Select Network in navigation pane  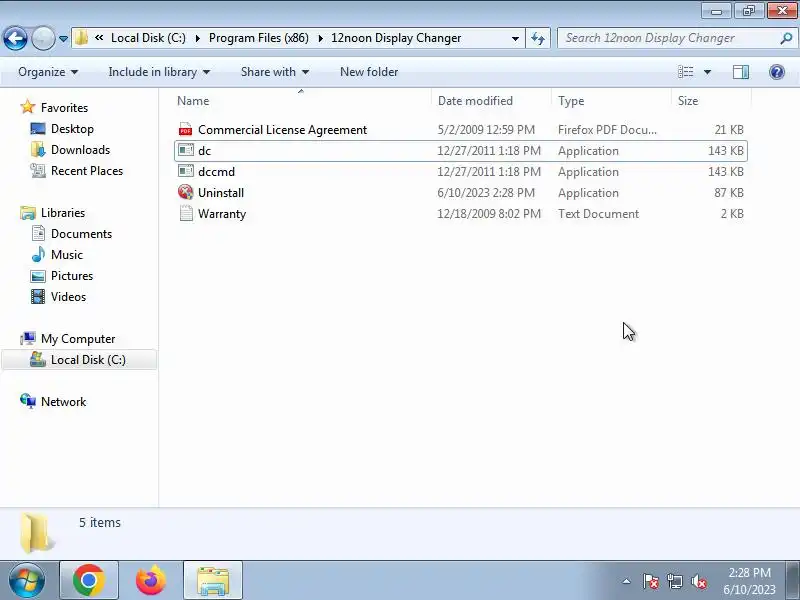click(x=63, y=402)
